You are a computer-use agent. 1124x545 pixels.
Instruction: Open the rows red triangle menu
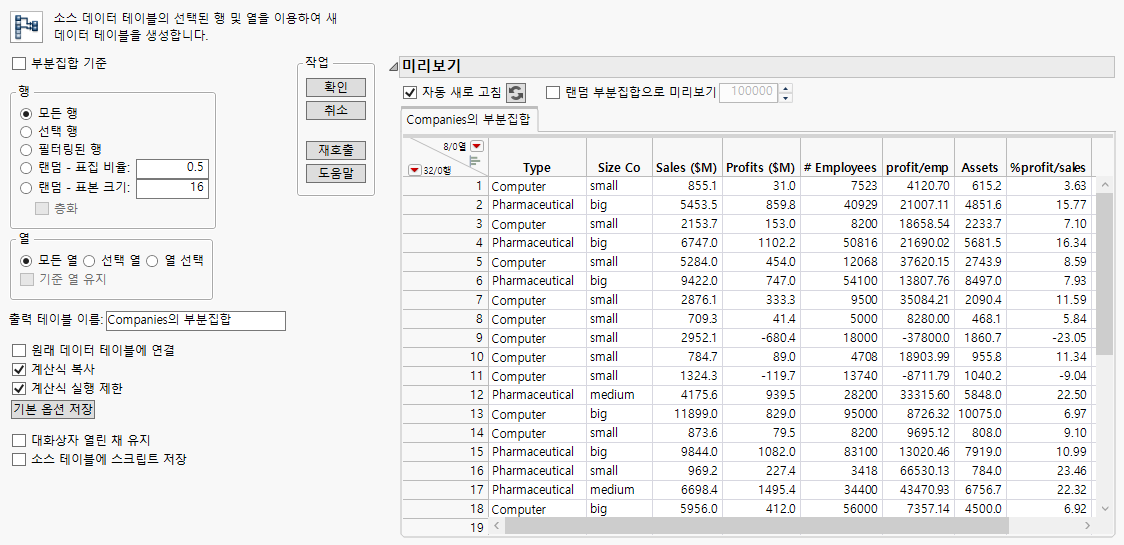[414, 170]
